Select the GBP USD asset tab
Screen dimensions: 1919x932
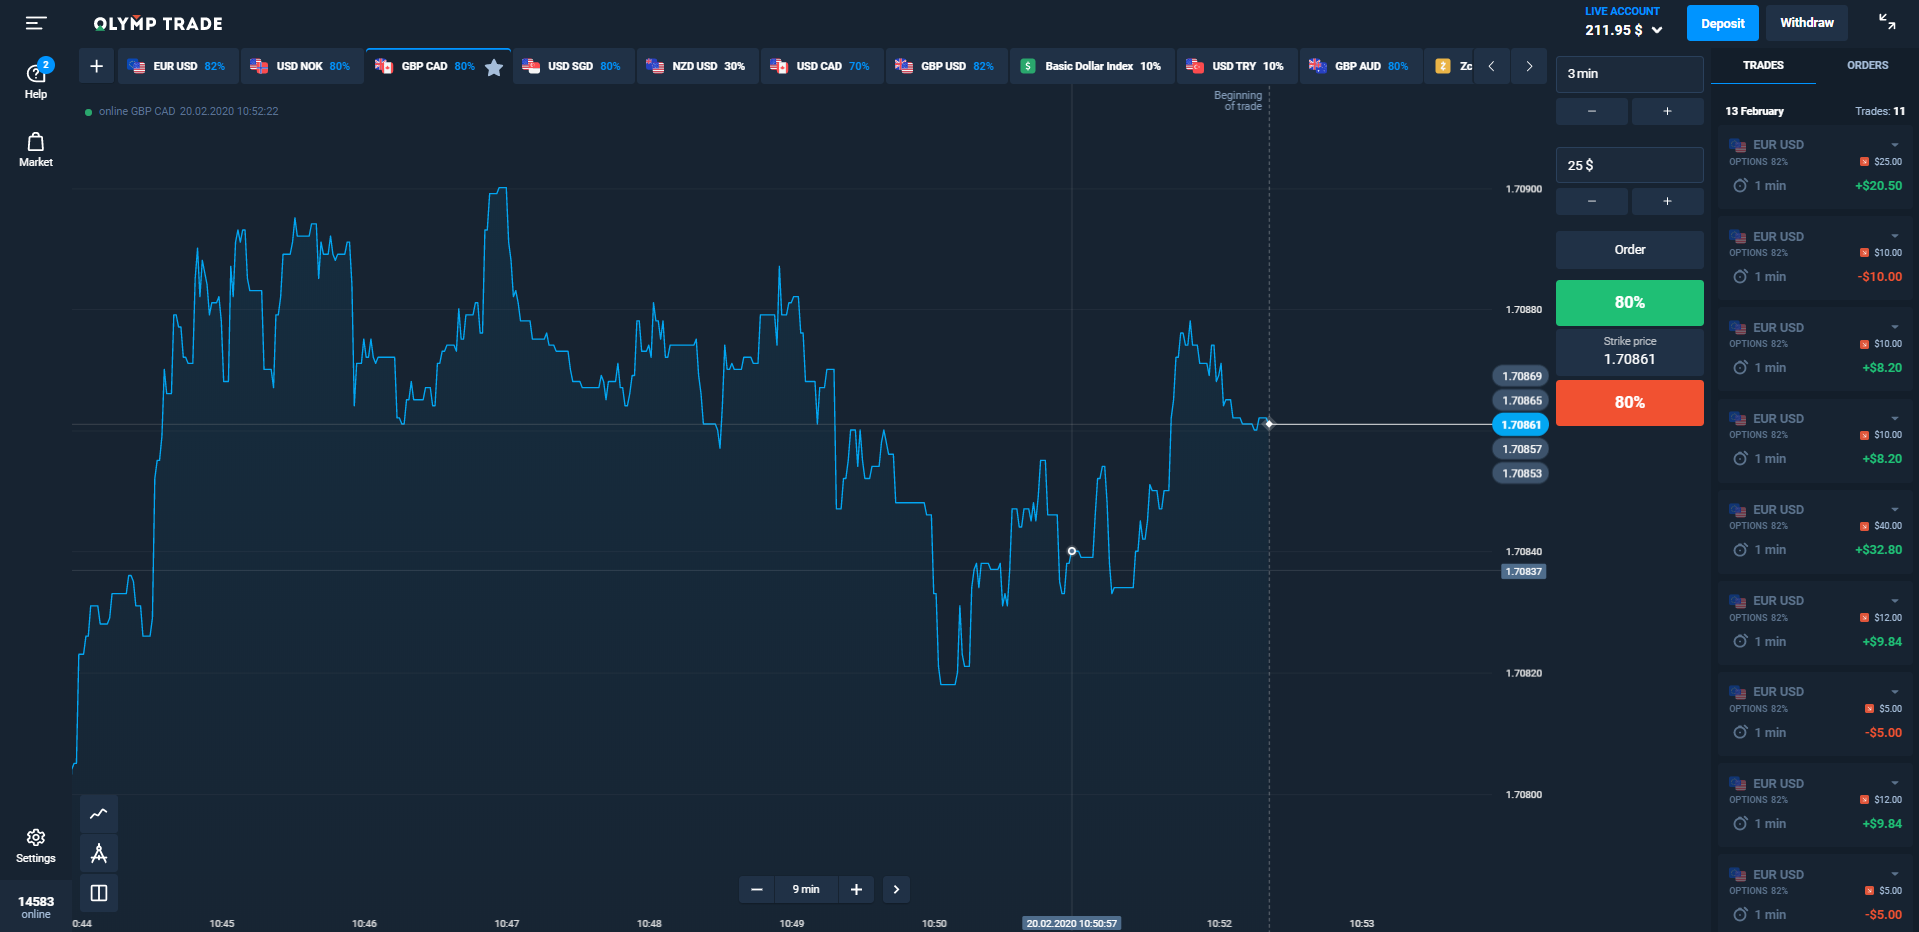pos(946,66)
